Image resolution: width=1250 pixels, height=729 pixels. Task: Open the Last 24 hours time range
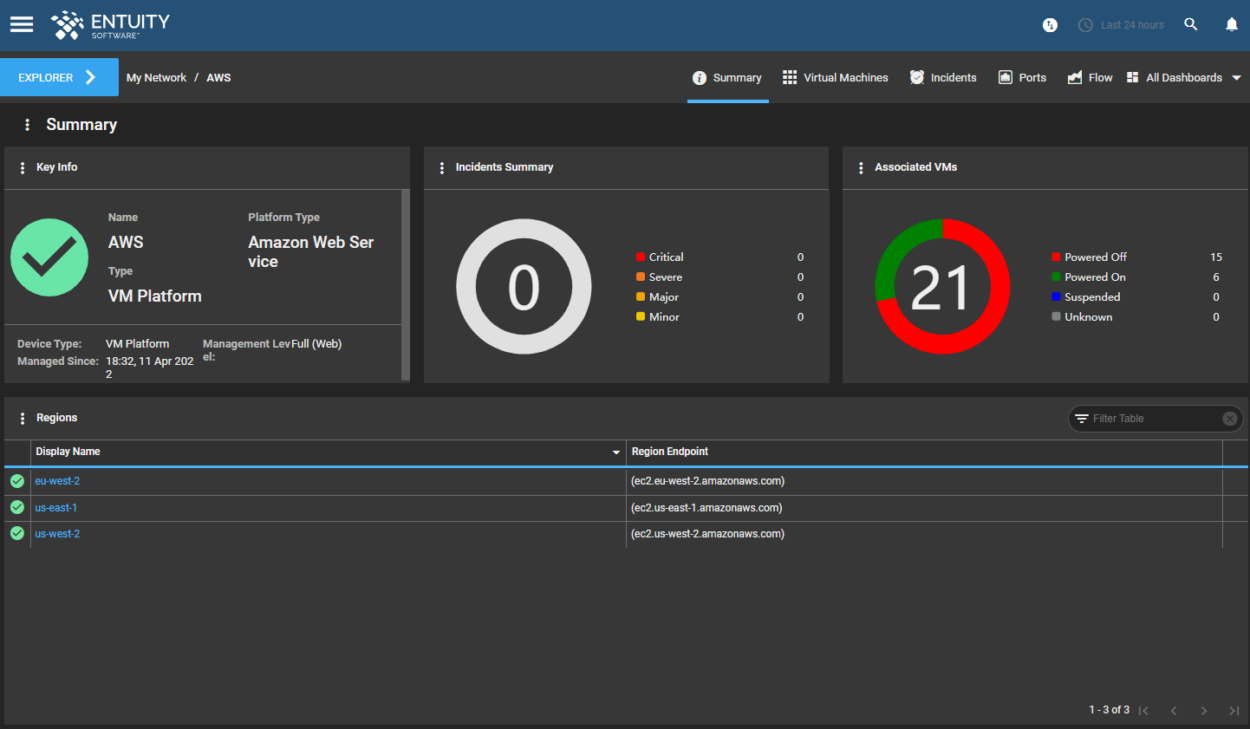pos(1121,25)
